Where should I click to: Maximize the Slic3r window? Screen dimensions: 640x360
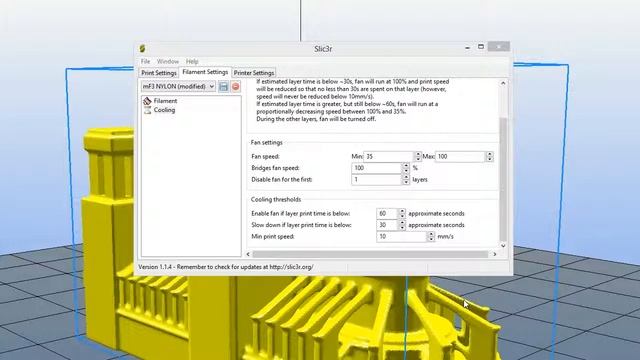tap(481, 47)
